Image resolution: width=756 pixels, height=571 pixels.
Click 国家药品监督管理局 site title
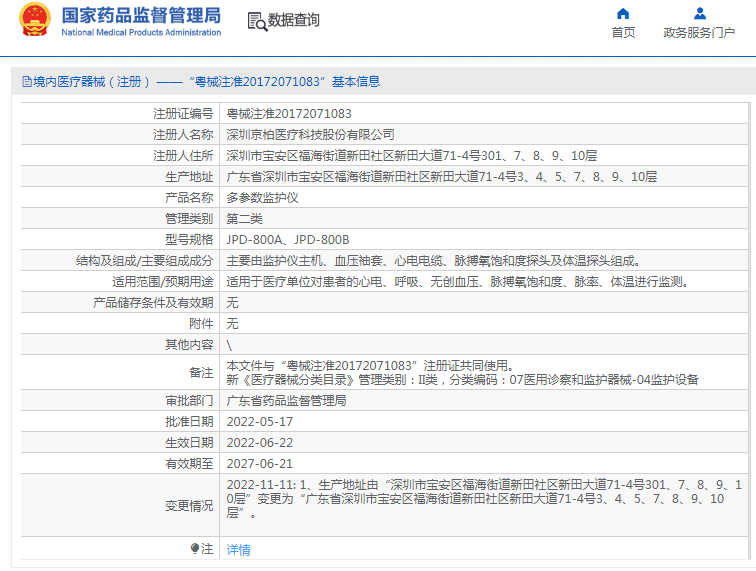tap(141, 15)
